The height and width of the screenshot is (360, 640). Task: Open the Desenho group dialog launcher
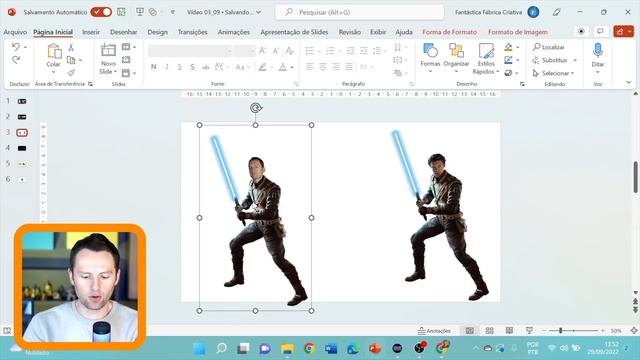point(522,84)
